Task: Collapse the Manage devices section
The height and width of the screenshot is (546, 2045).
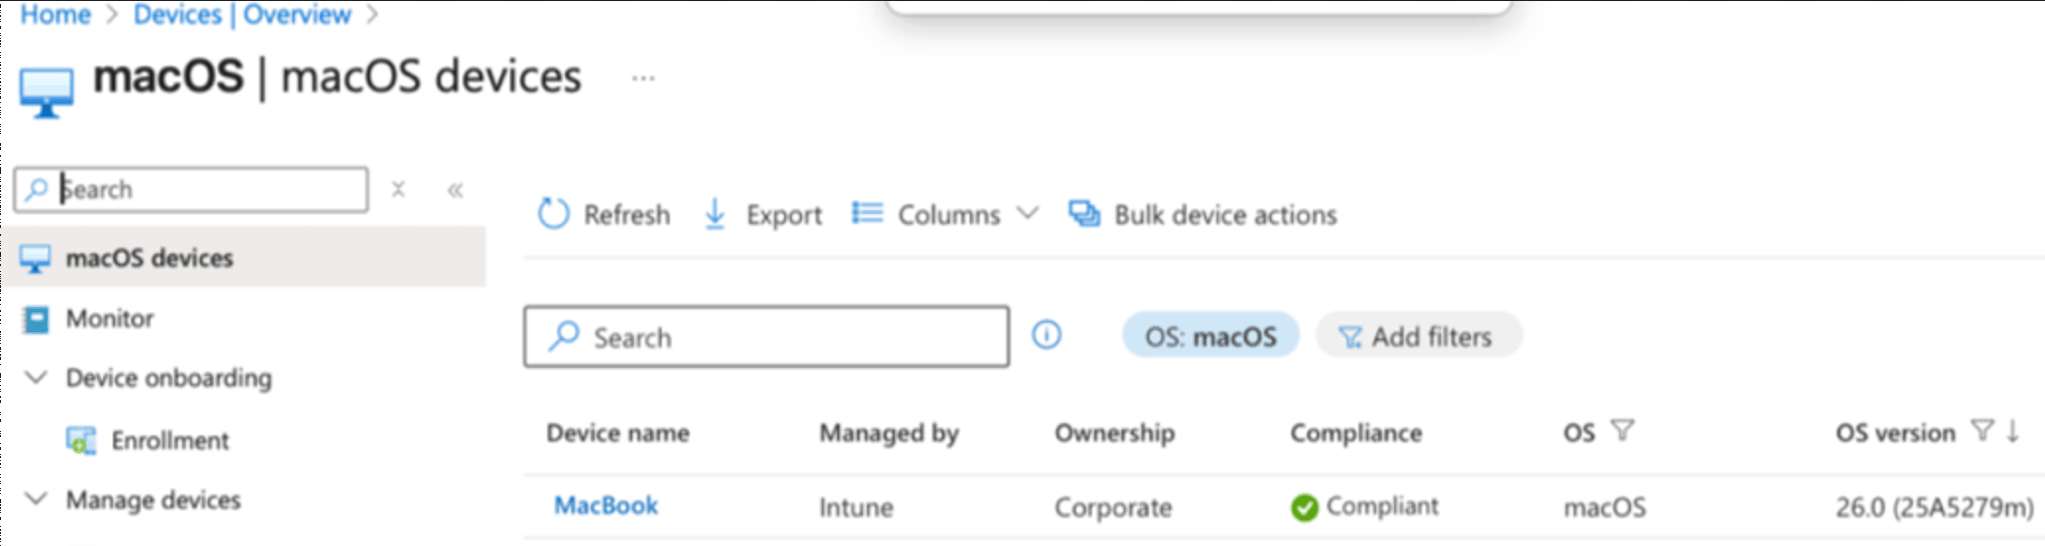Action: pos(36,499)
